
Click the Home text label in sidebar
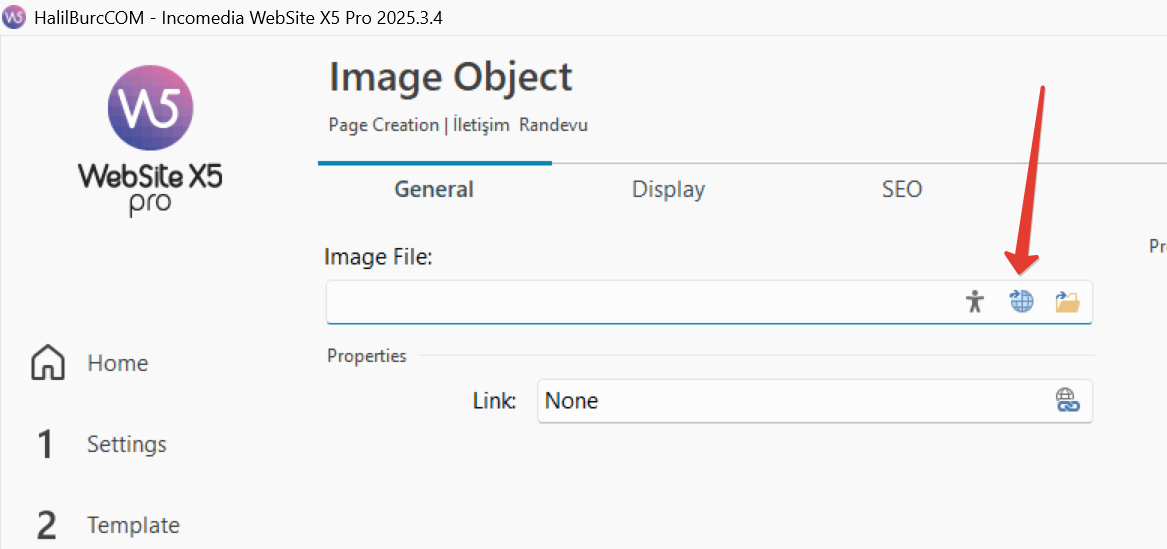(117, 363)
